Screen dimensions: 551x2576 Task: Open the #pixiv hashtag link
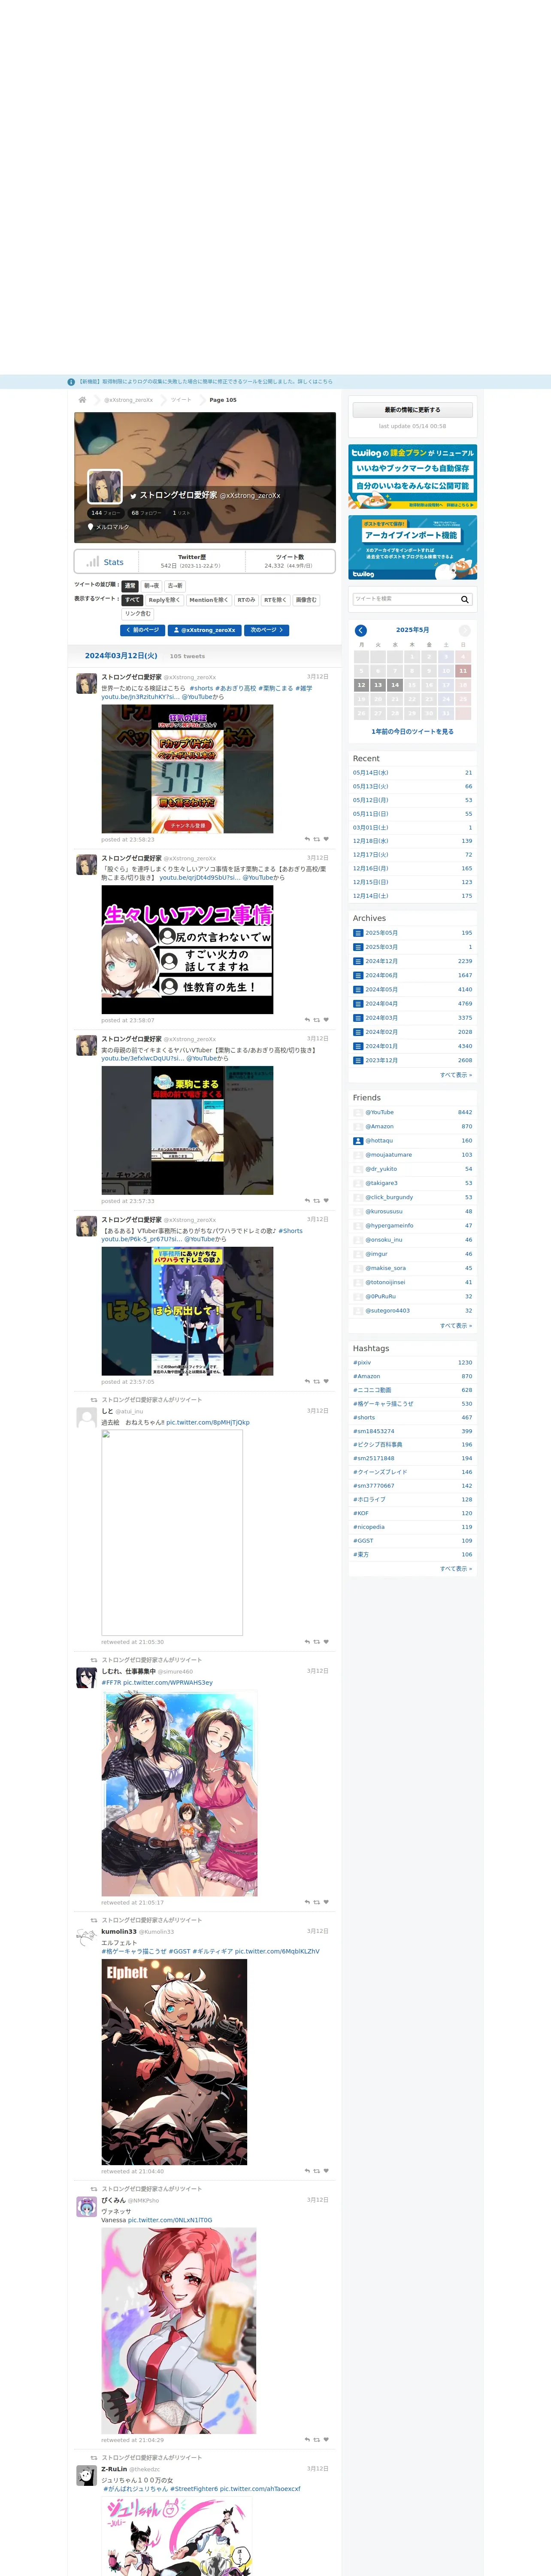pyautogui.click(x=362, y=1363)
